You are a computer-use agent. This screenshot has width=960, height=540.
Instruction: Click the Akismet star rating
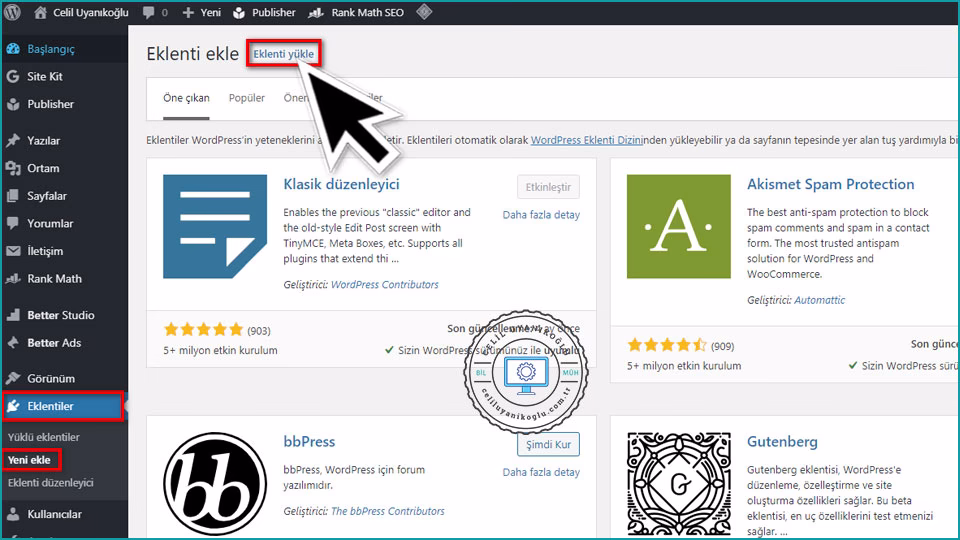point(667,346)
